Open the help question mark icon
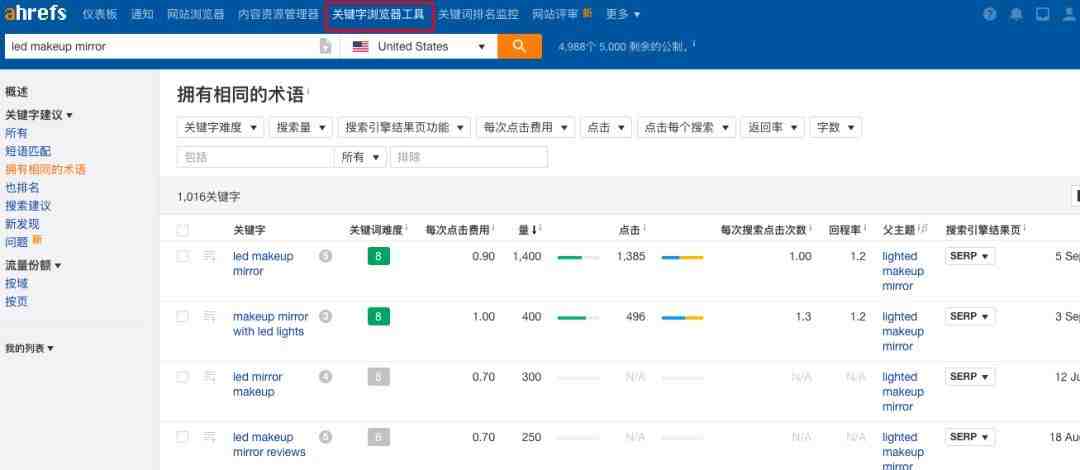 (990, 14)
